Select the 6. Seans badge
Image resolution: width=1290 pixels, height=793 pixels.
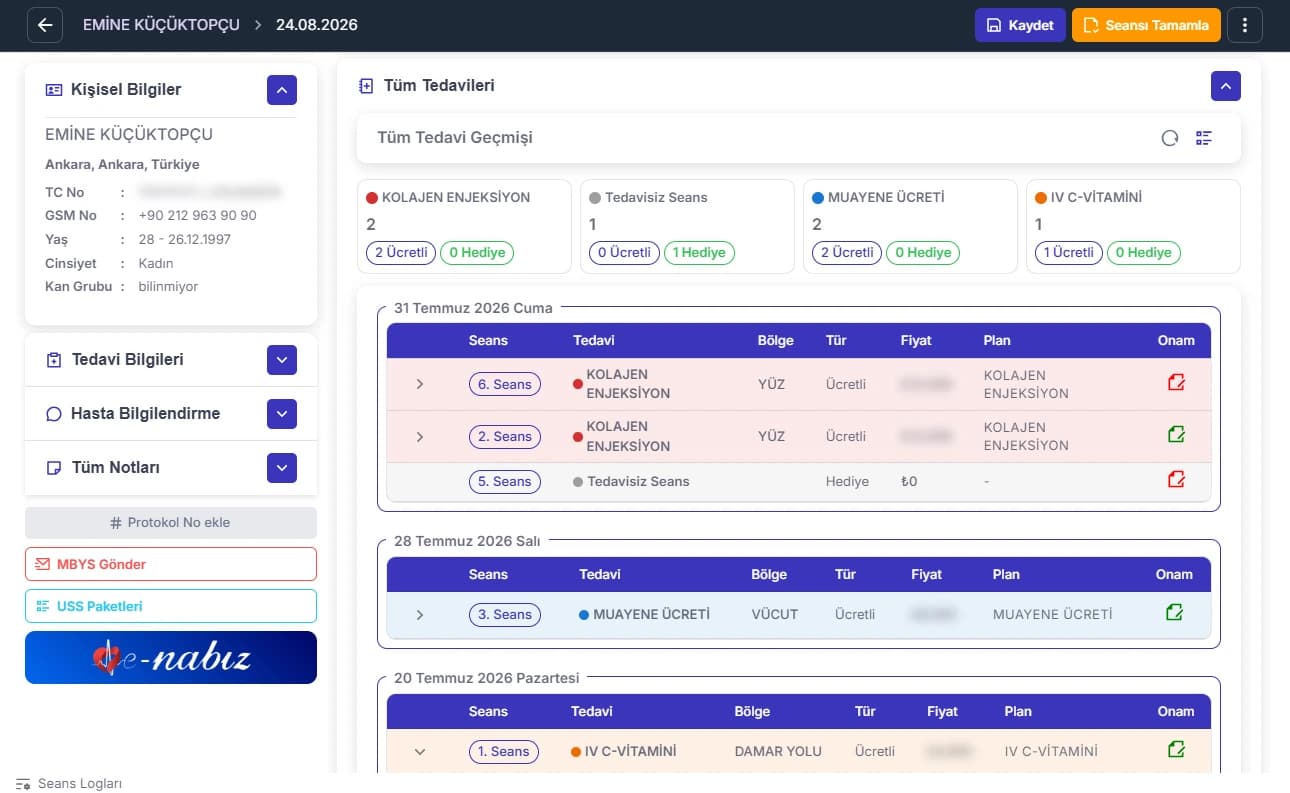pos(505,384)
